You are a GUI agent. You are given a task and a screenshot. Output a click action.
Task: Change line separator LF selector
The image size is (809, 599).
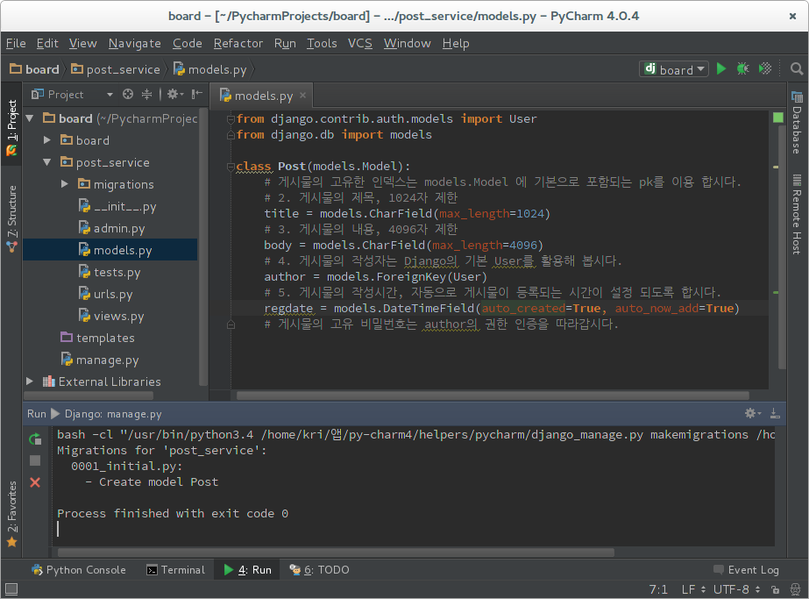tap(693, 589)
